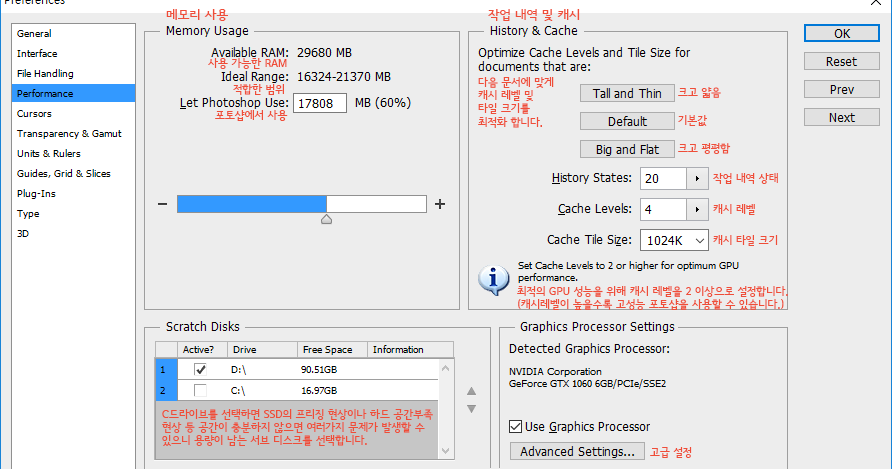
Task: Click the 16.97GB free space cell
Action: coord(319,391)
